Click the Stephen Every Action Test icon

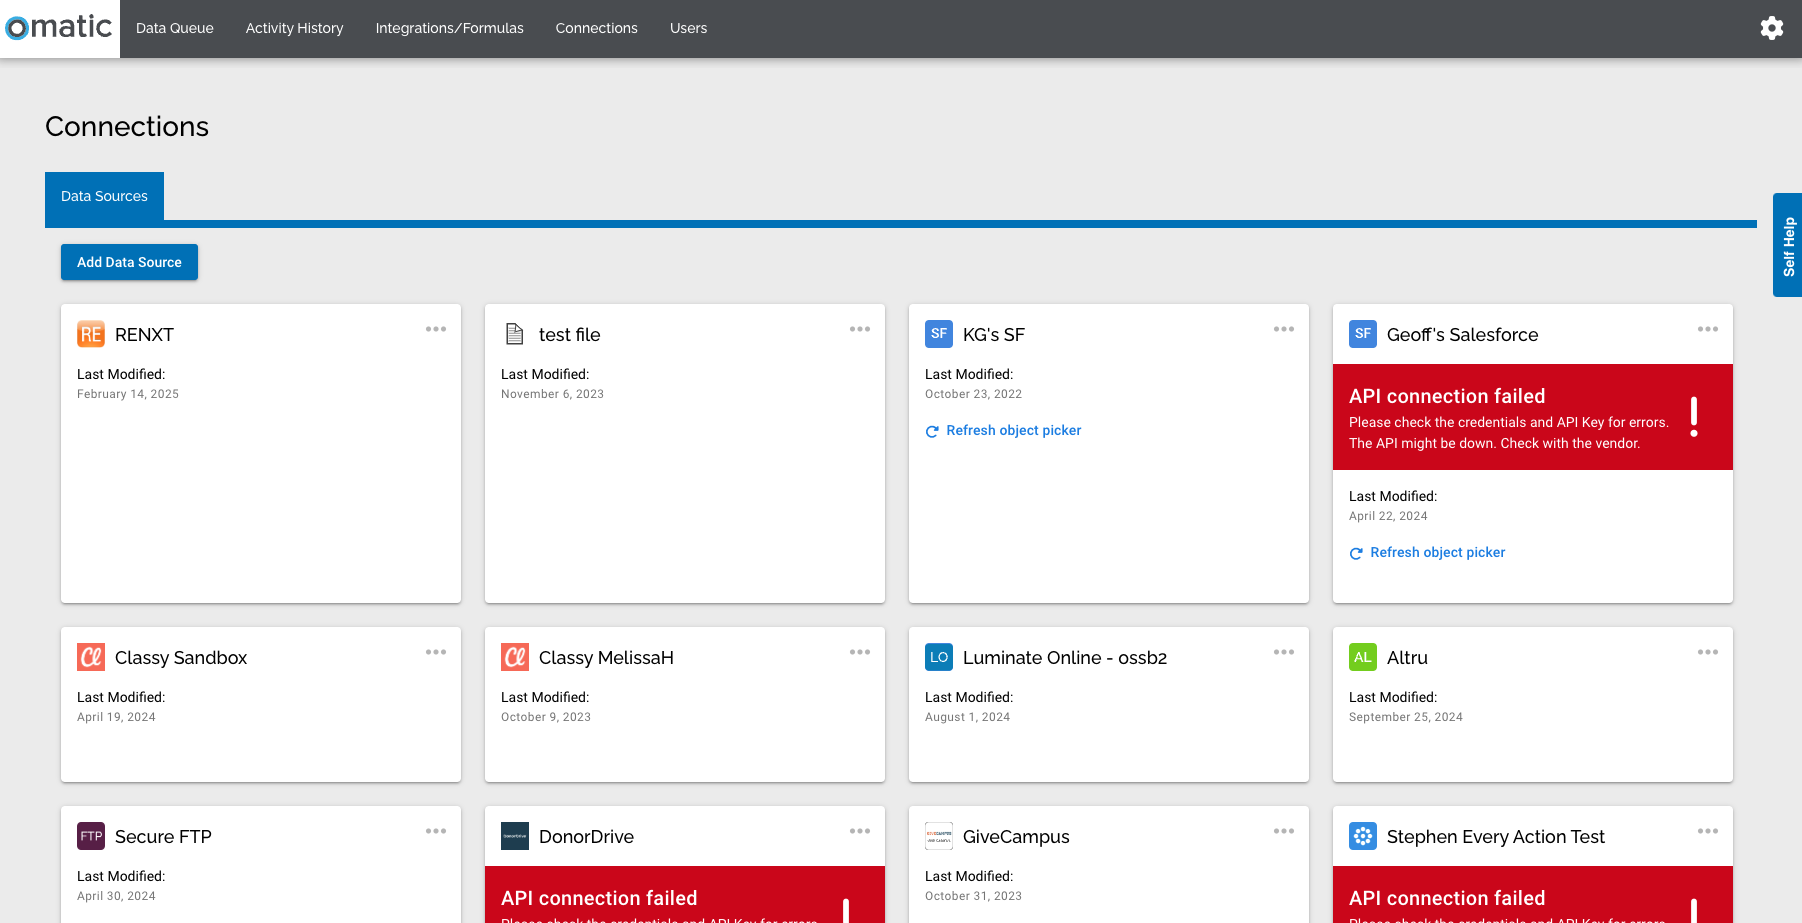[1363, 836]
